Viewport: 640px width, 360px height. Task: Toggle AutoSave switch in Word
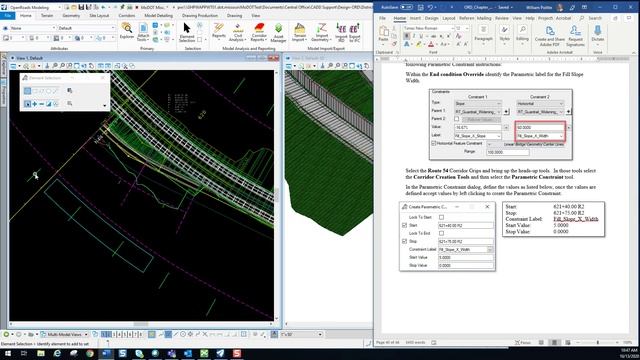(x=406, y=7)
